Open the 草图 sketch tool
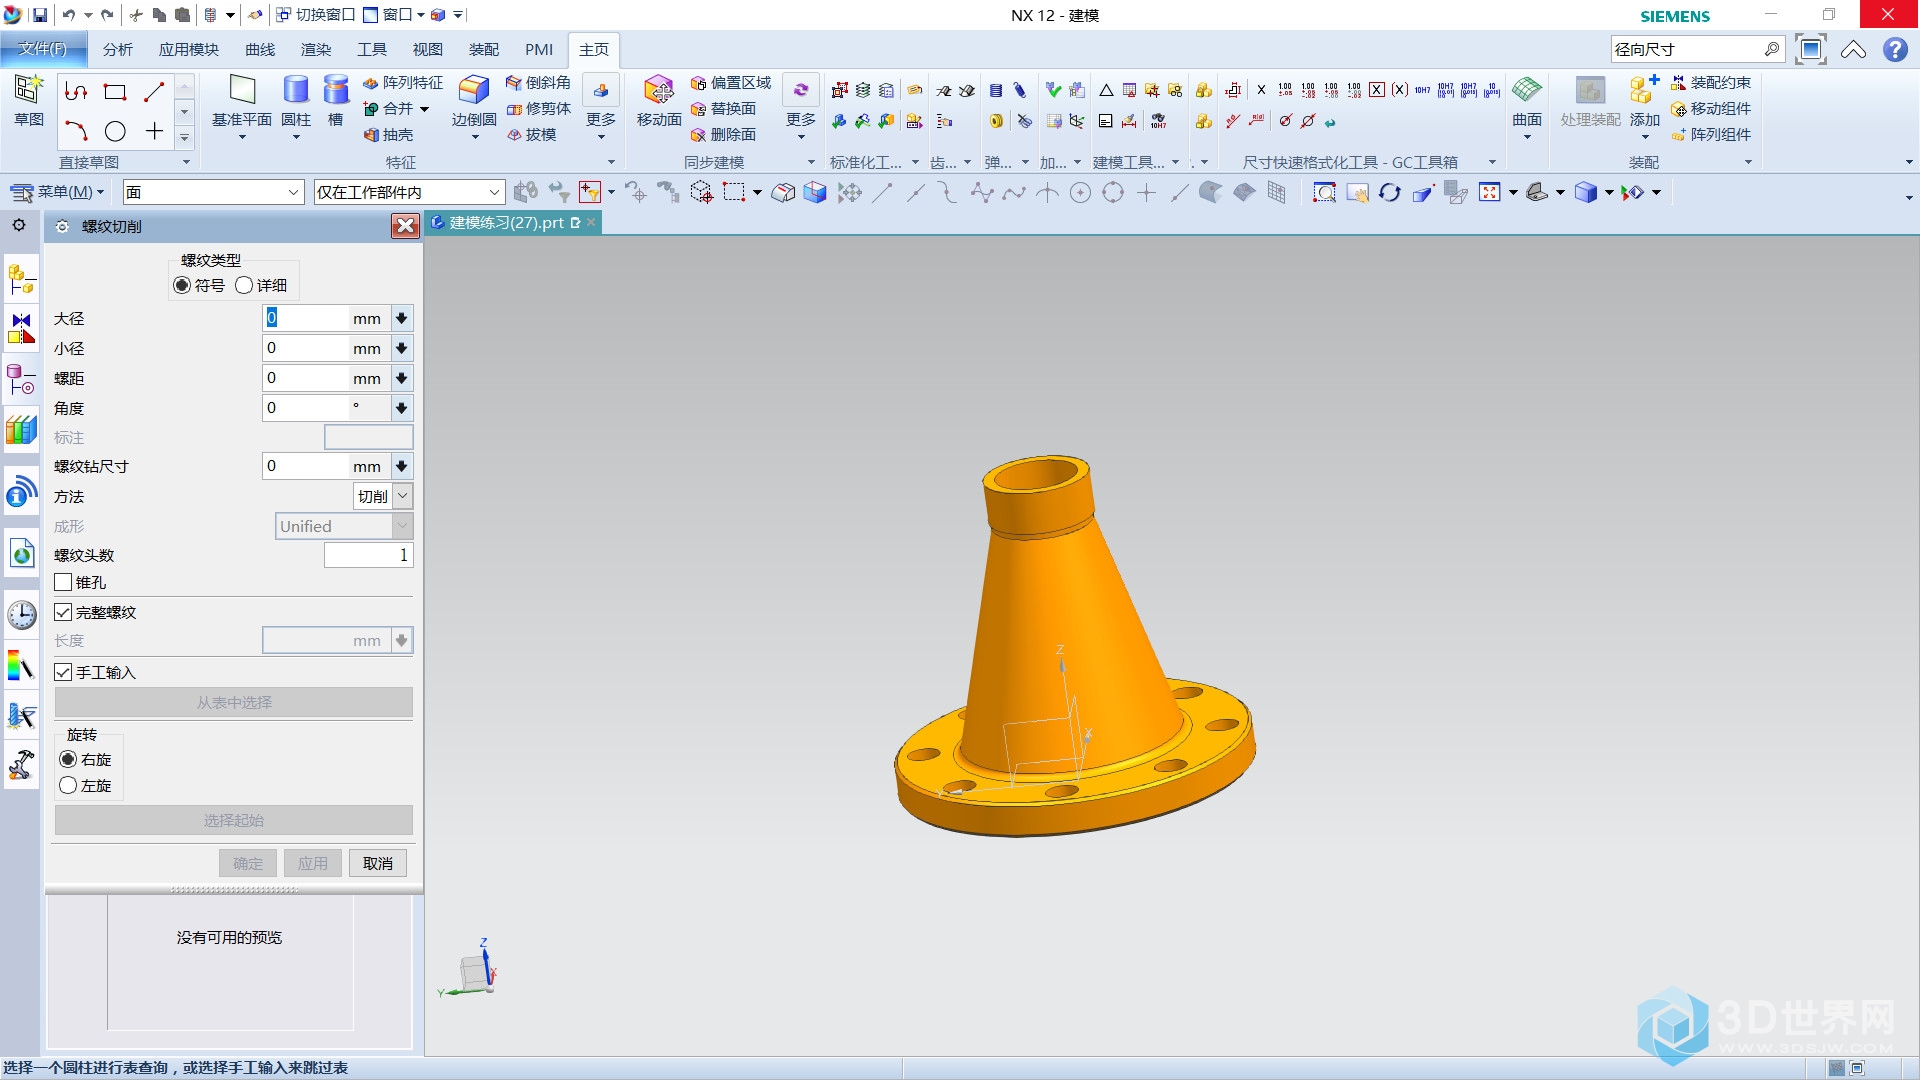Image resolution: width=1920 pixels, height=1080 pixels. 28,100
